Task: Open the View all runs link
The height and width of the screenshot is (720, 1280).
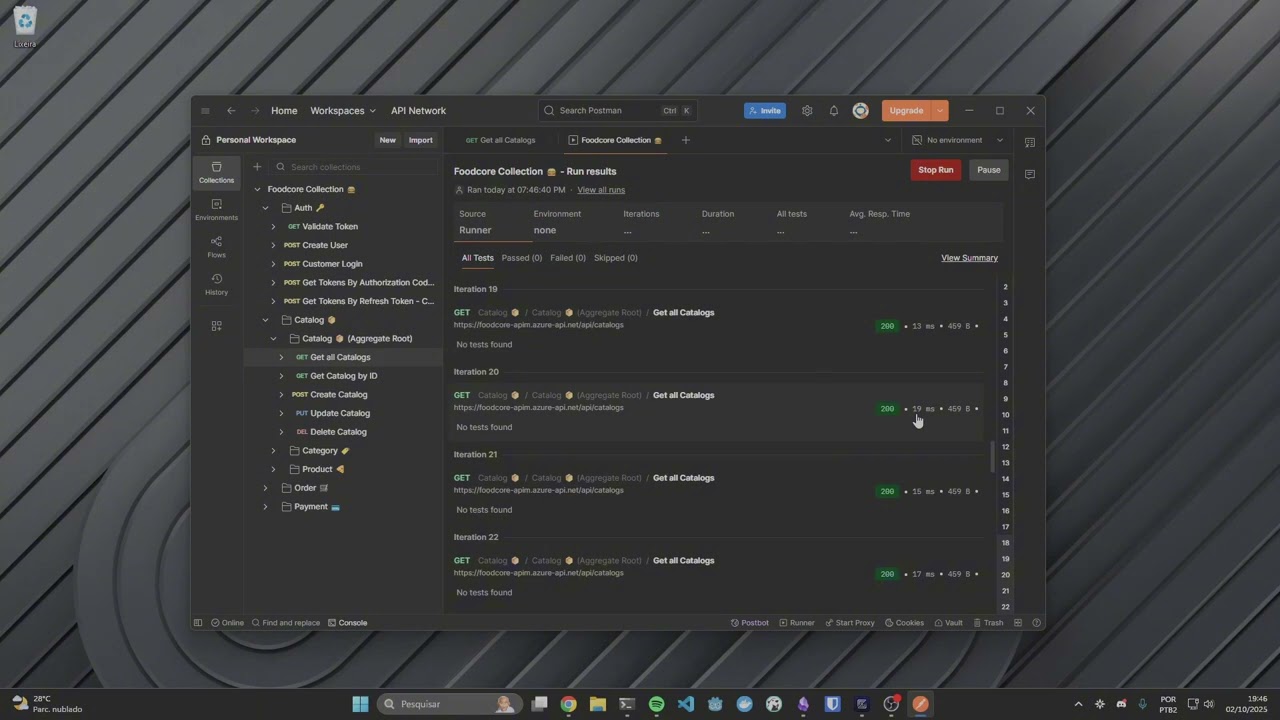Action: pyautogui.click(x=601, y=190)
